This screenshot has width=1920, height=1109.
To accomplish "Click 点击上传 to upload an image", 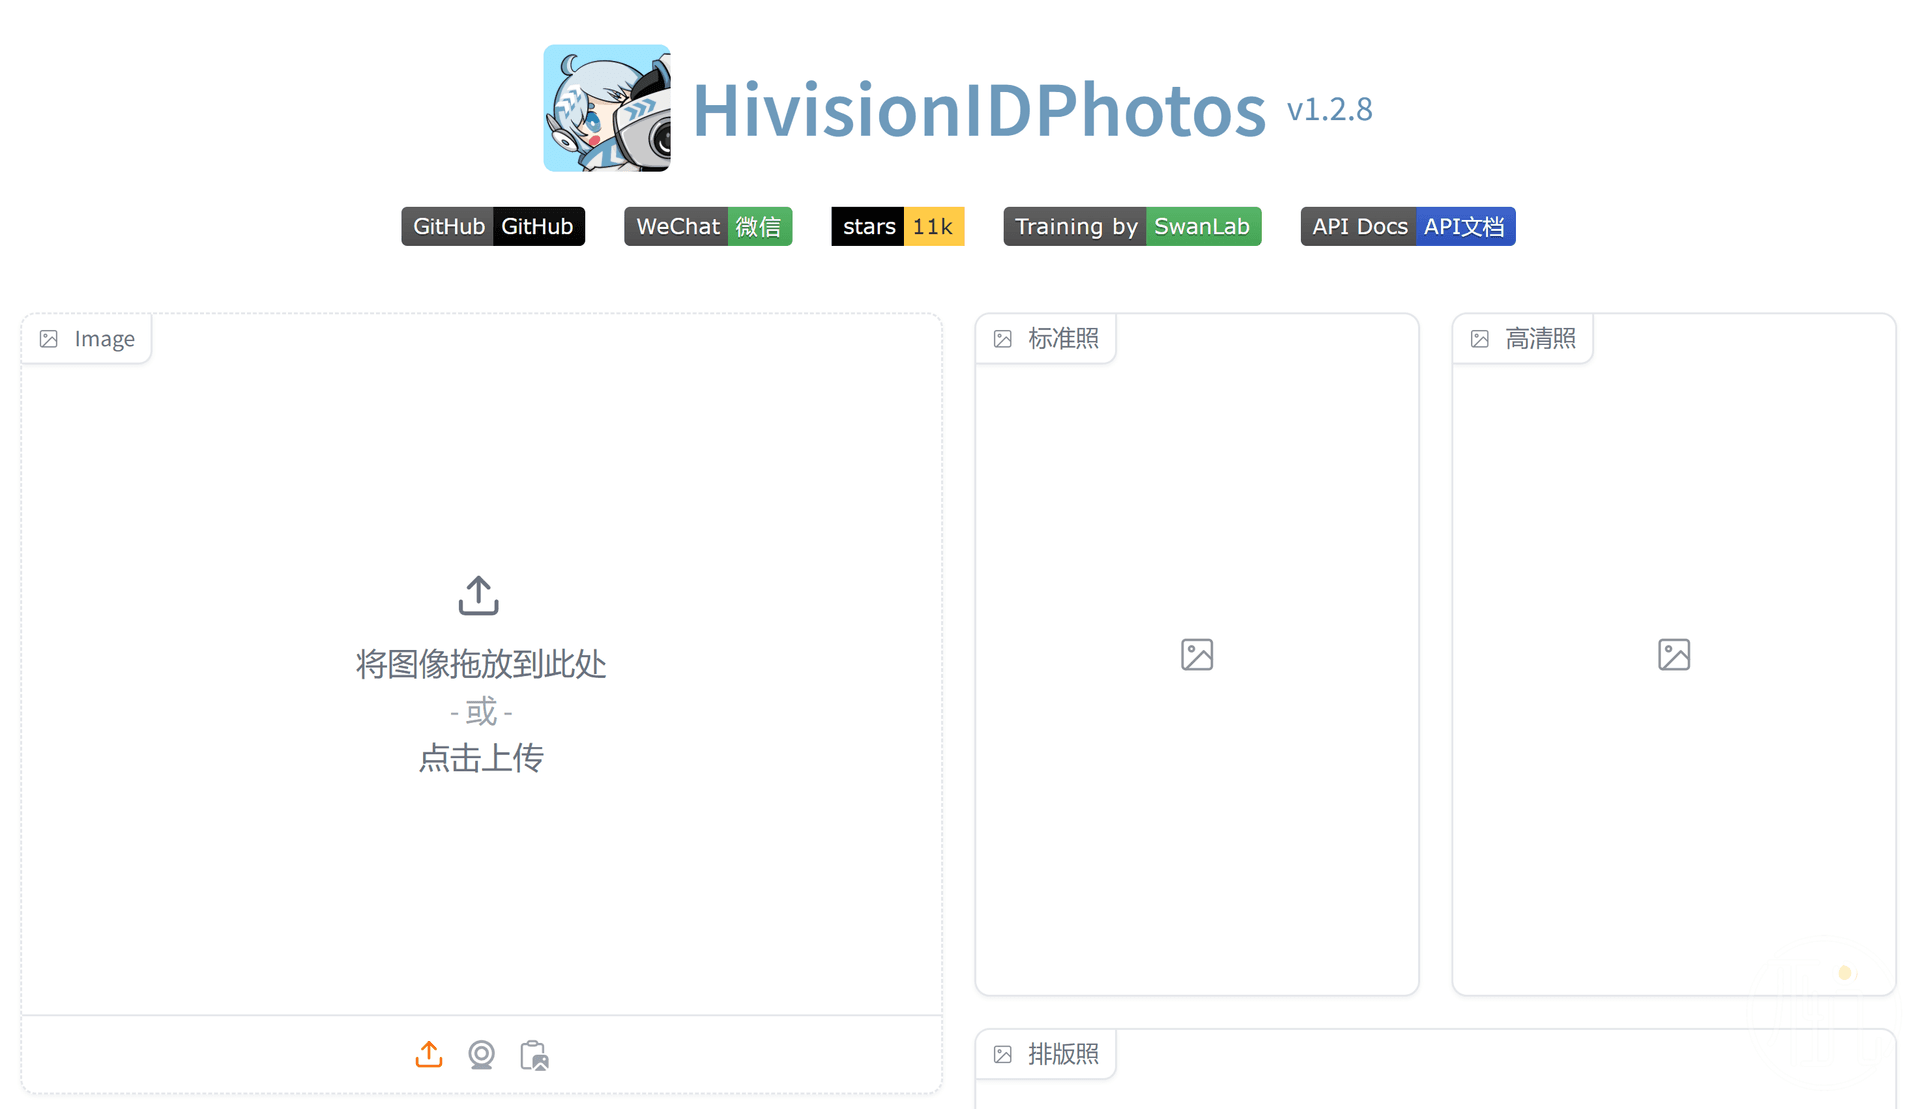I will [481, 758].
